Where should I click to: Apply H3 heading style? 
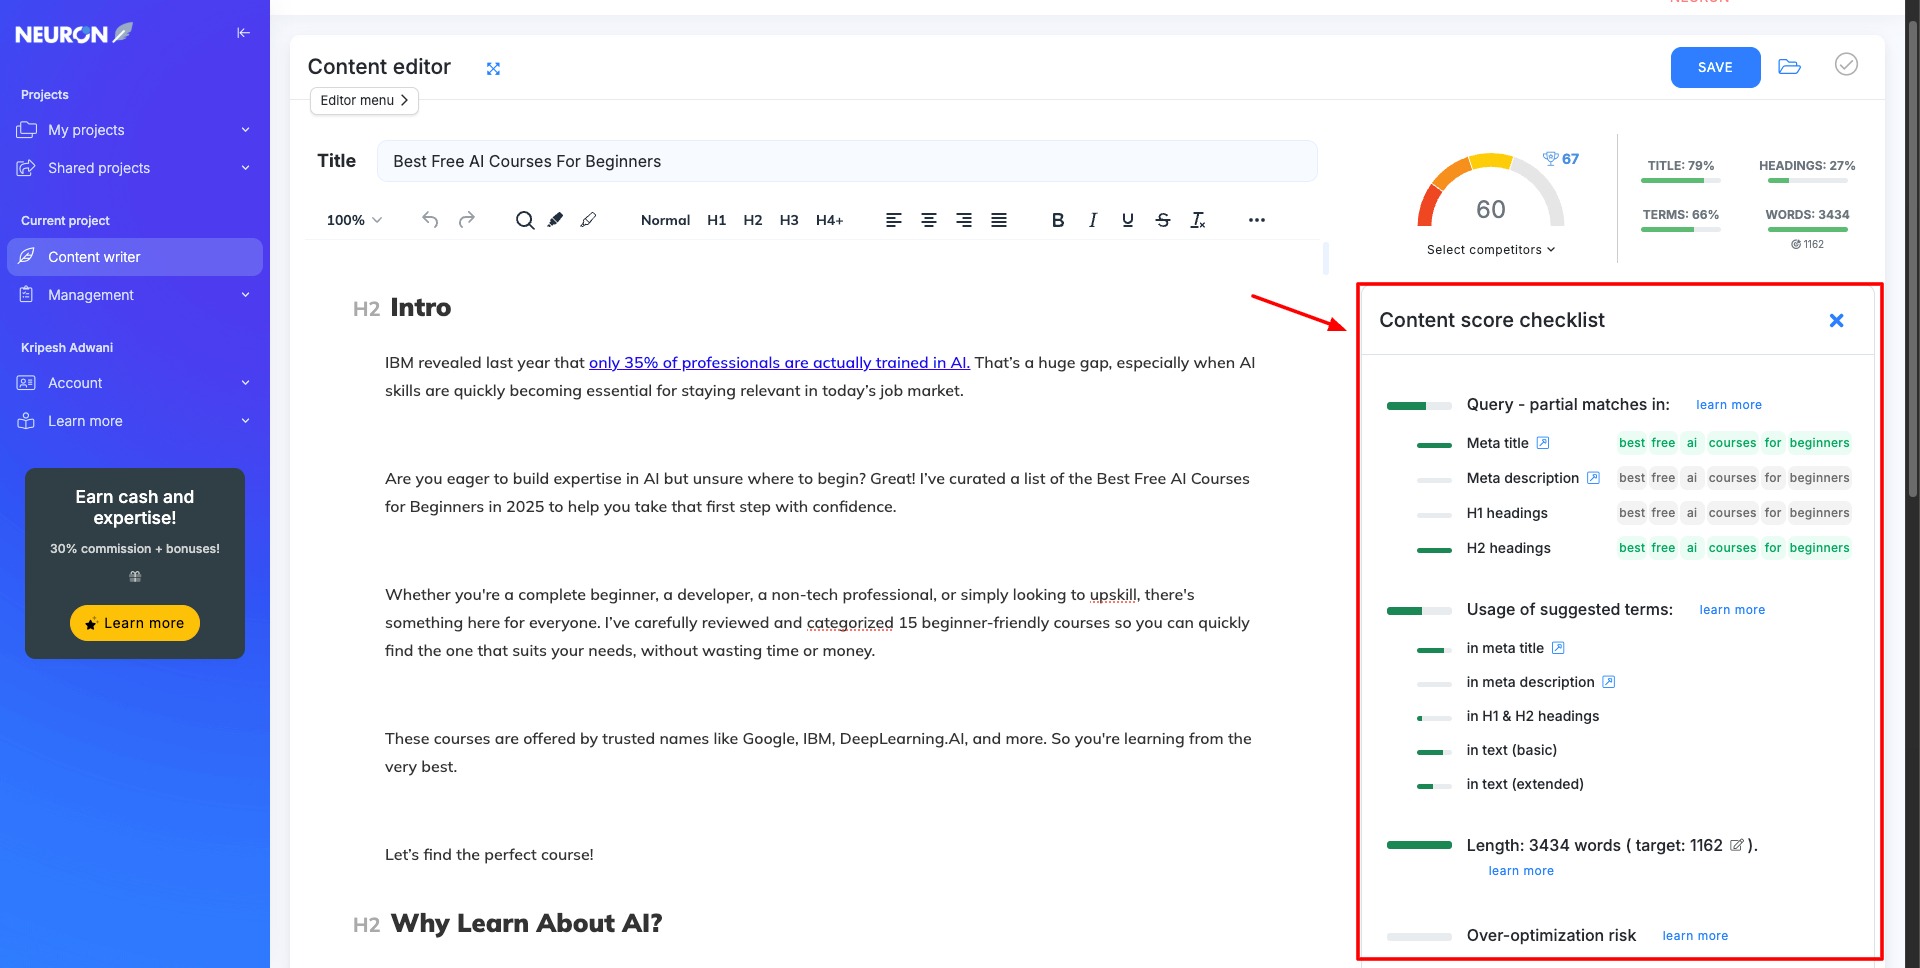click(x=789, y=220)
